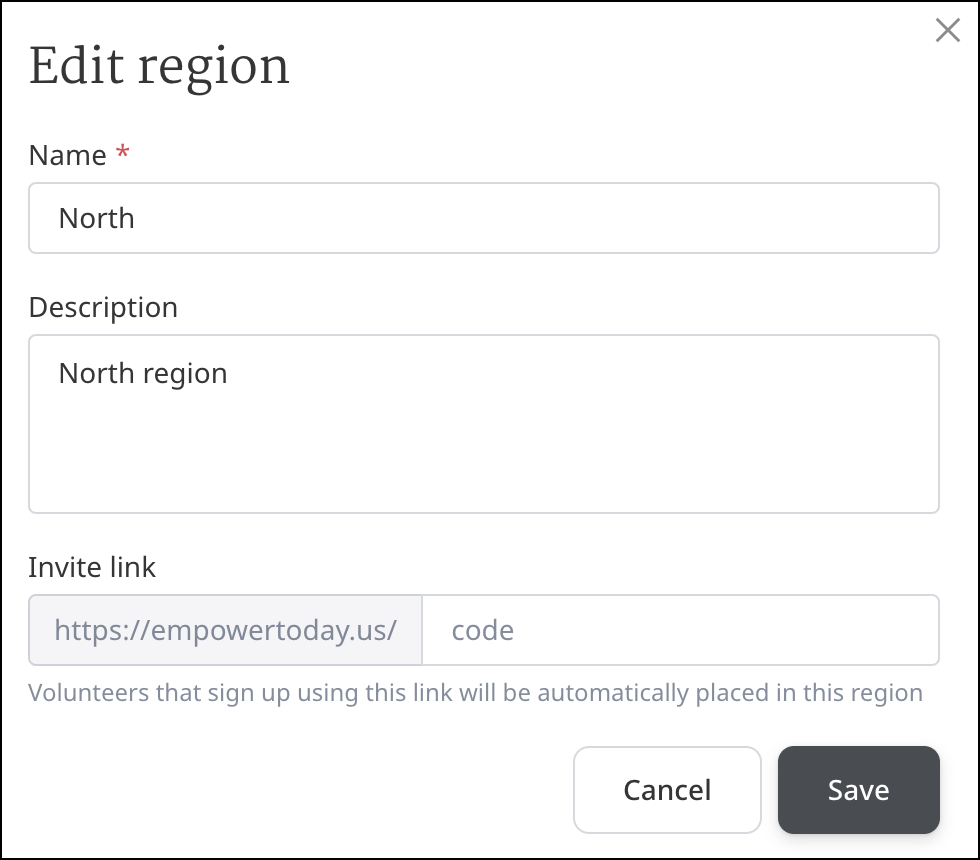Close the Edit region dialog
This screenshot has height=860, width=980.
coord(947,31)
